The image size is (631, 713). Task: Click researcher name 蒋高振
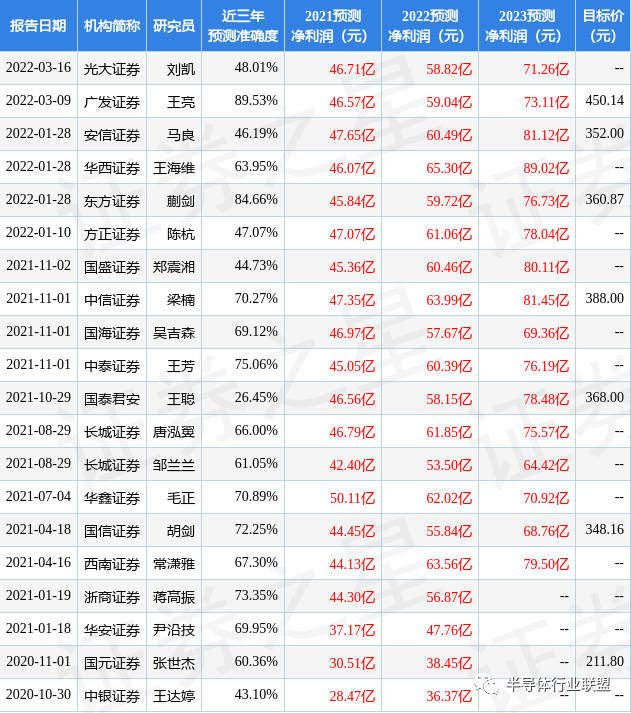click(x=174, y=597)
